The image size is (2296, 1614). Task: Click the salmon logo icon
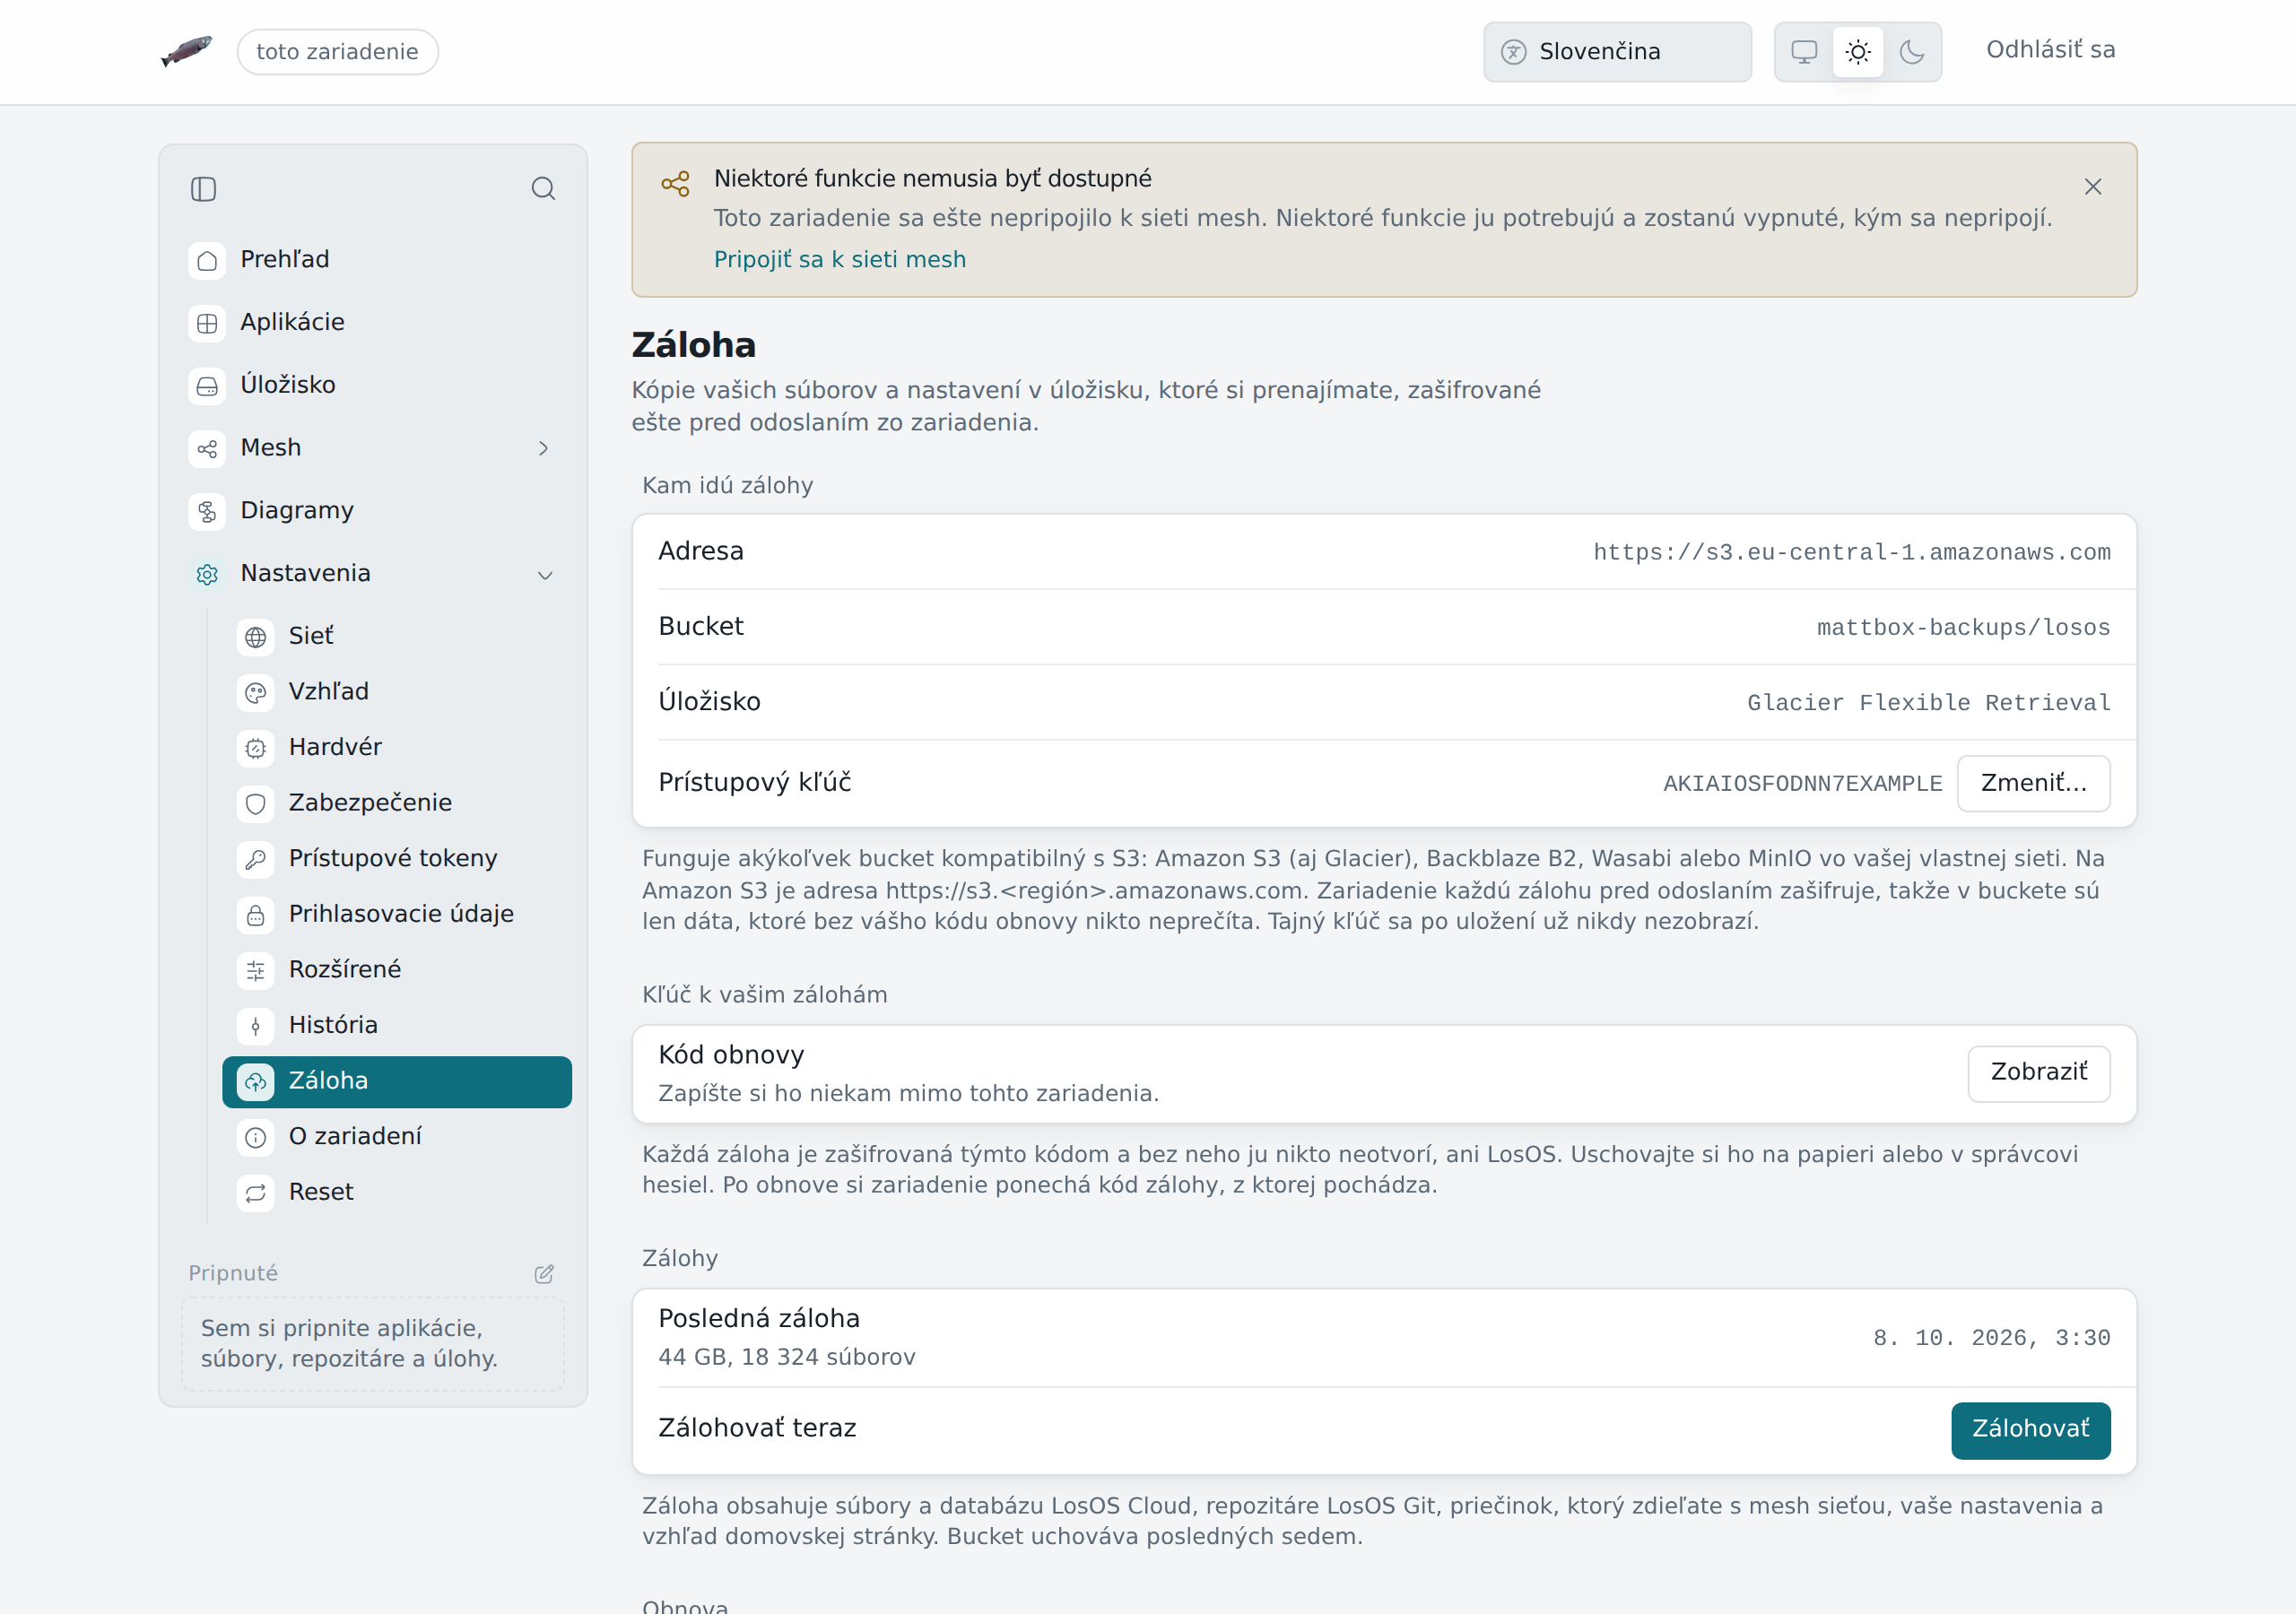coord(187,51)
